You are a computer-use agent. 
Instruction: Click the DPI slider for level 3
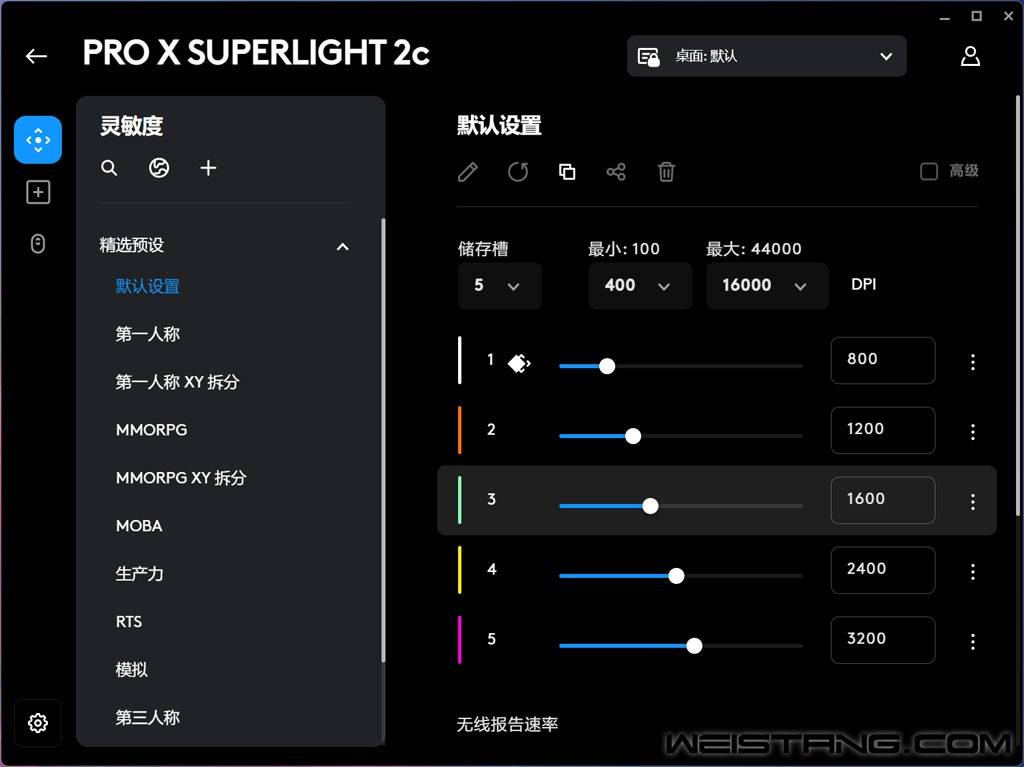tap(651, 506)
